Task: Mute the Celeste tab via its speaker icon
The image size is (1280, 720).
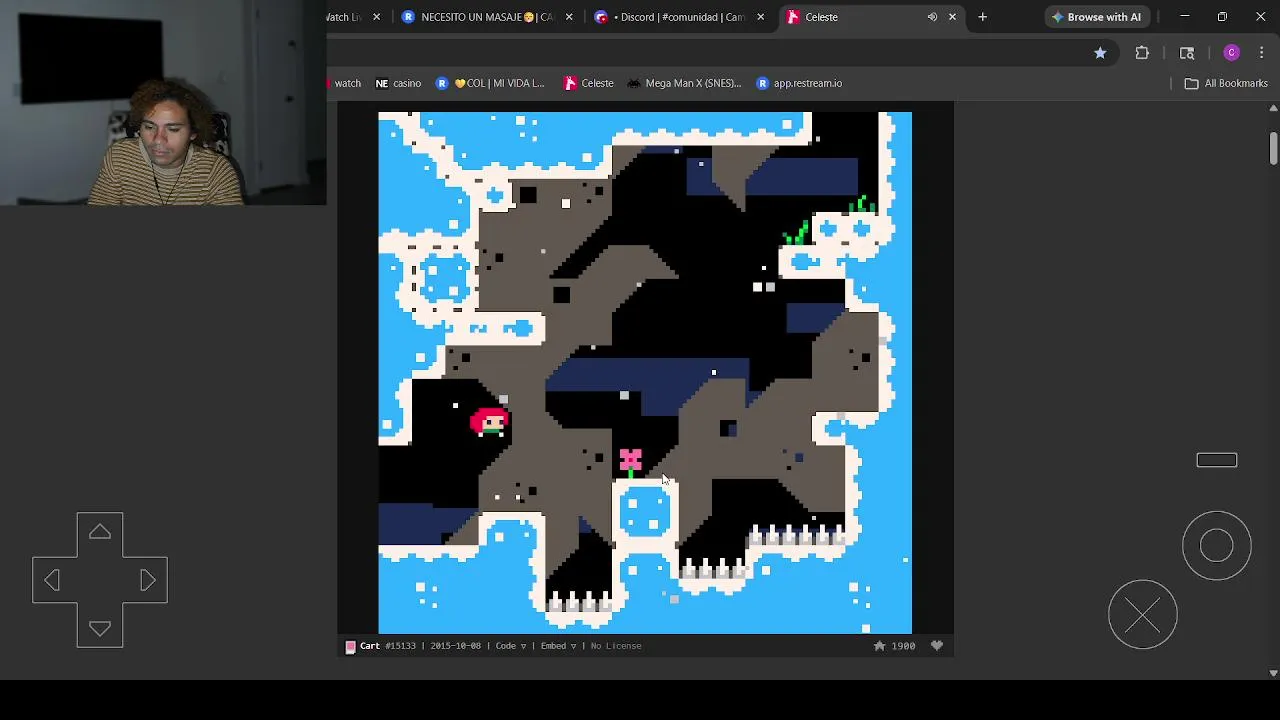Action: 932,17
